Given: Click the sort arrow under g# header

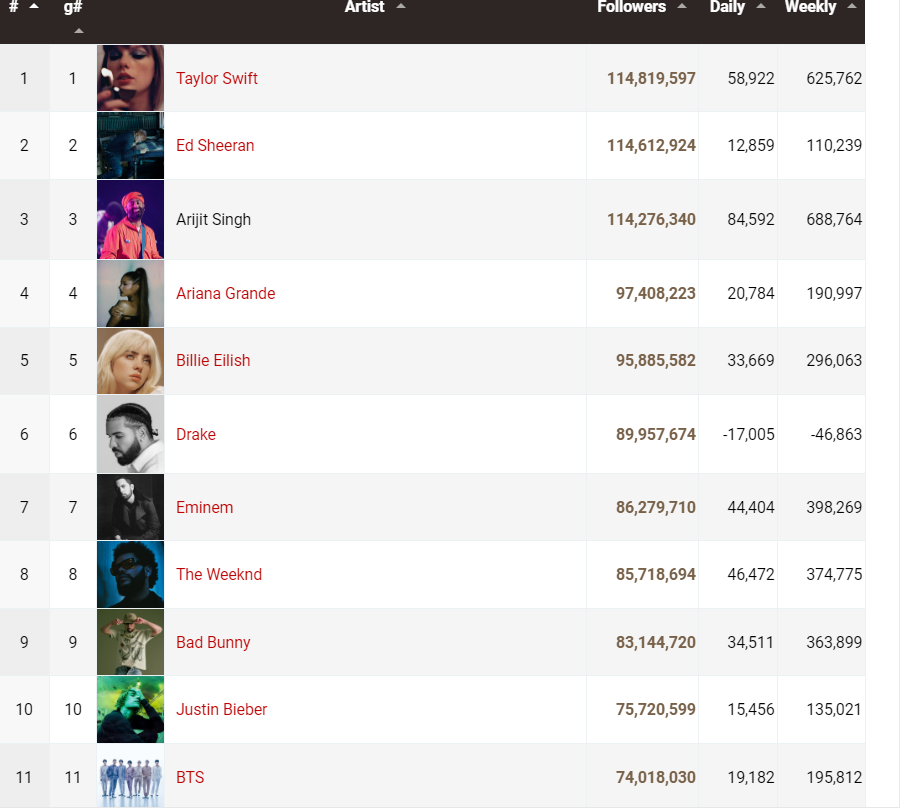Looking at the screenshot, I should (79, 31).
